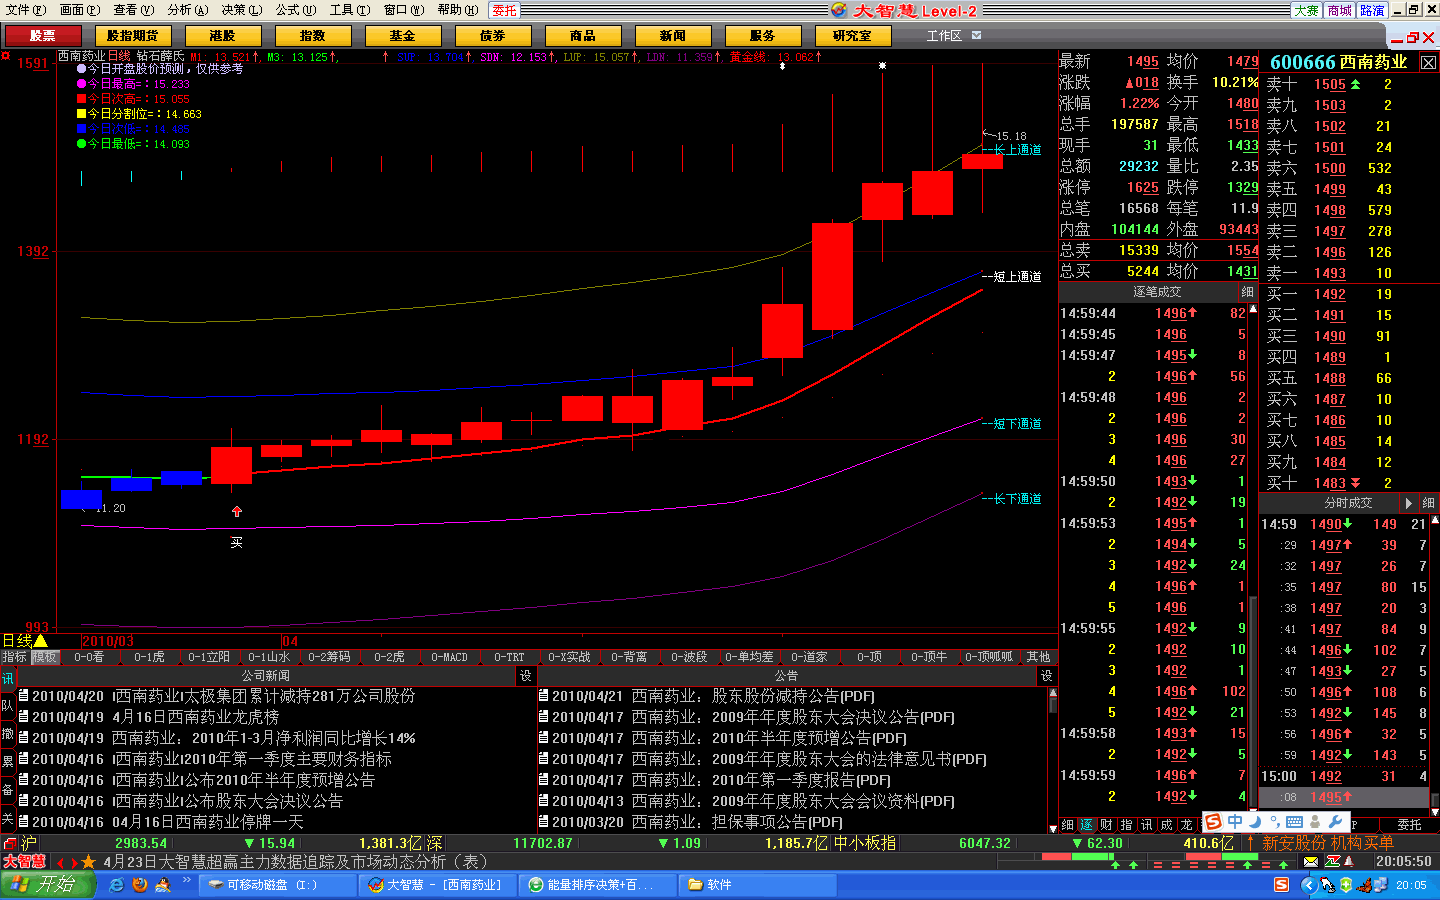Switch to 逐 tab under tick panel
Screen dimensions: 1440x900
(x=1086, y=825)
